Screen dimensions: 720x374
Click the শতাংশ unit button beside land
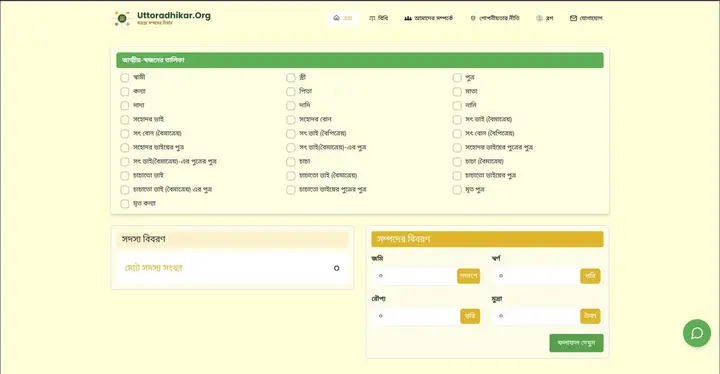468,276
